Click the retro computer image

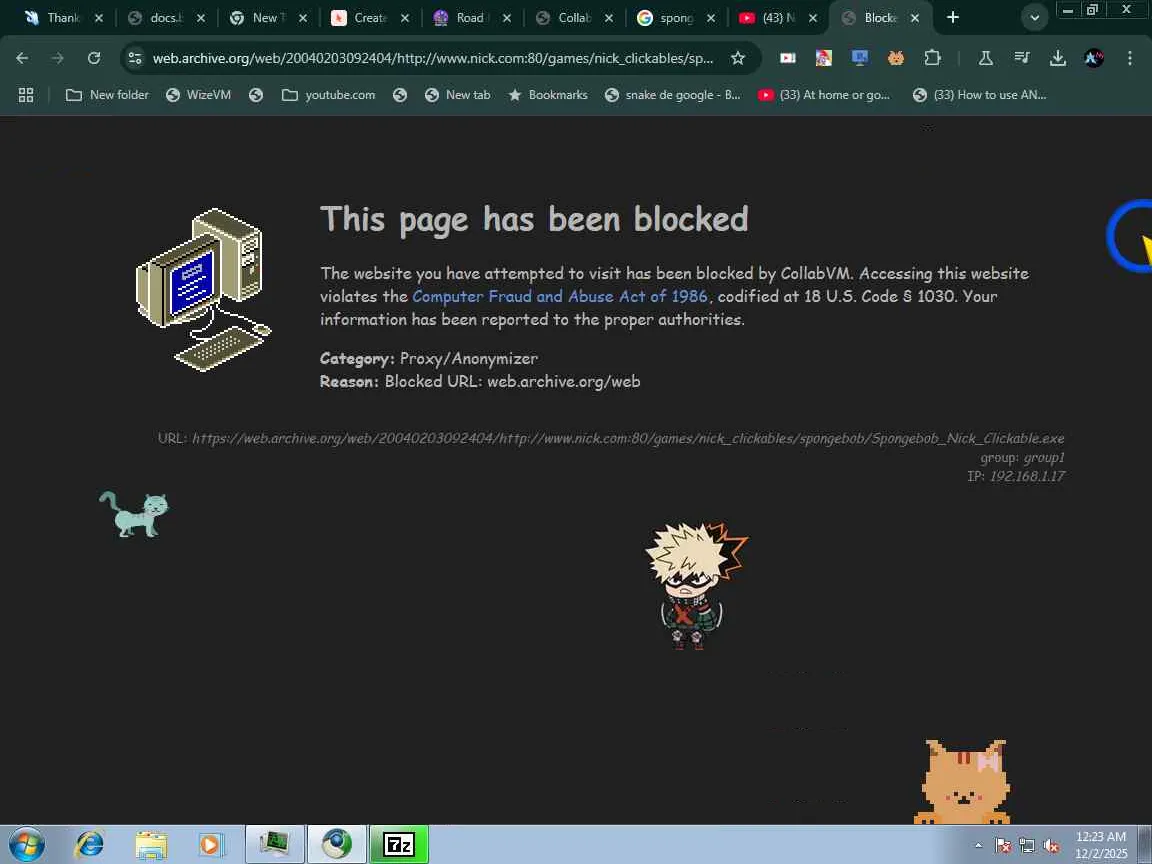(204, 289)
